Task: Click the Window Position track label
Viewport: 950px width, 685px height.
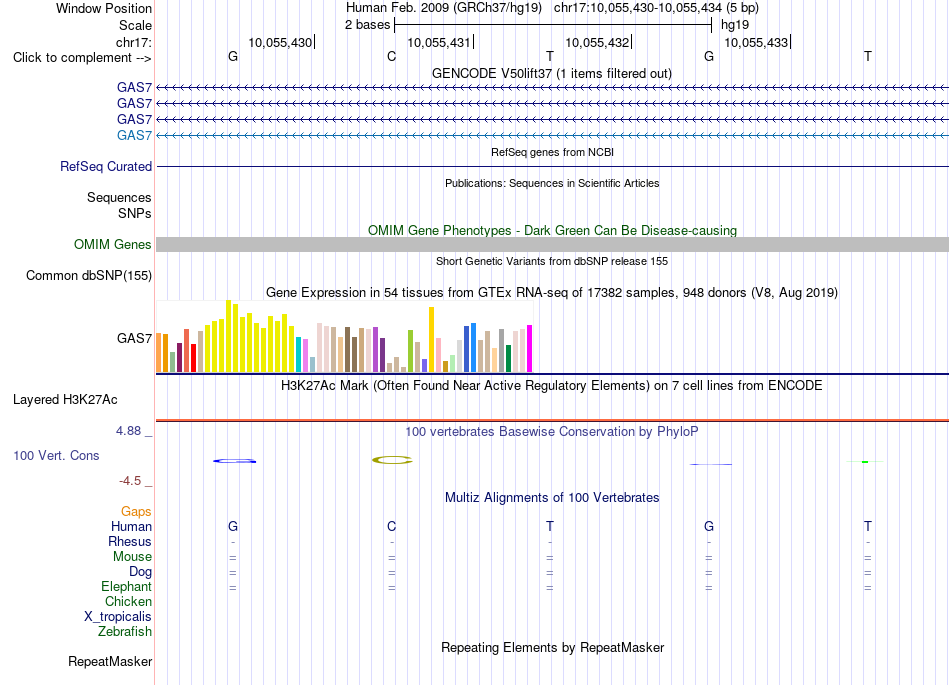Action: click(x=104, y=8)
